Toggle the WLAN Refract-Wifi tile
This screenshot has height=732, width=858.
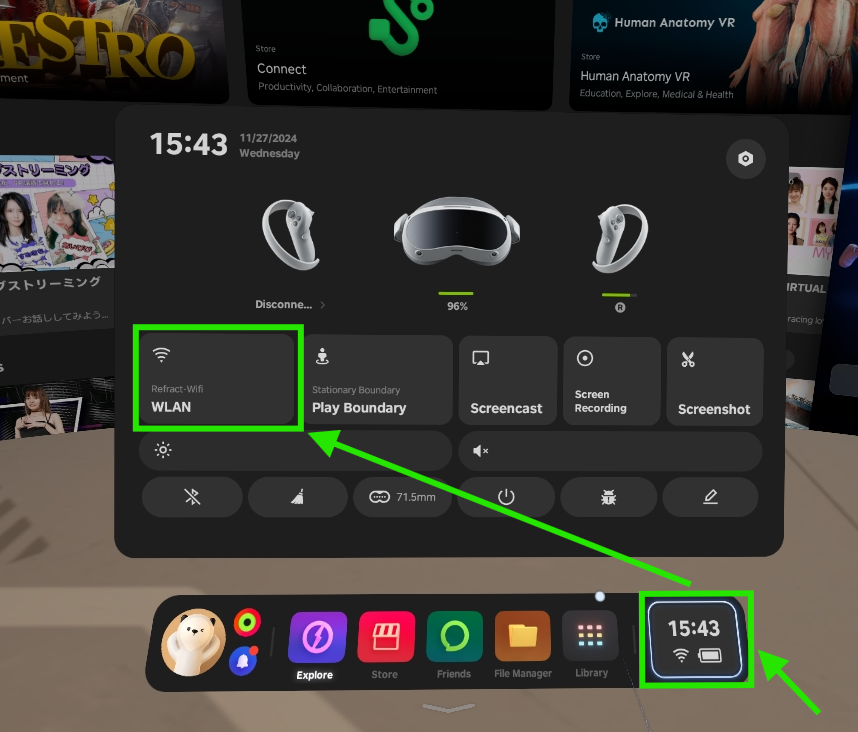(217, 379)
